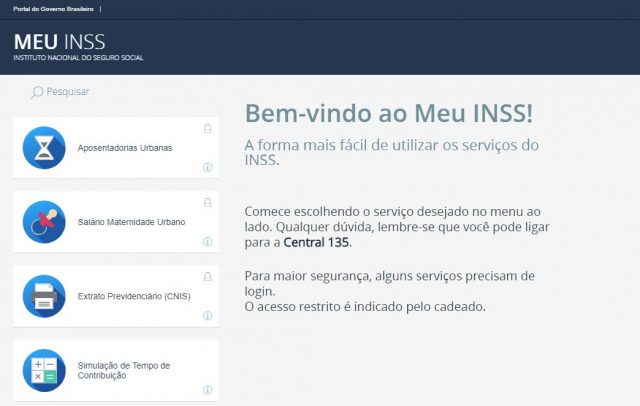The image size is (640, 406).
Task: Show info for Simulação de Tempo de Contribuição
Action: point(207,390)
